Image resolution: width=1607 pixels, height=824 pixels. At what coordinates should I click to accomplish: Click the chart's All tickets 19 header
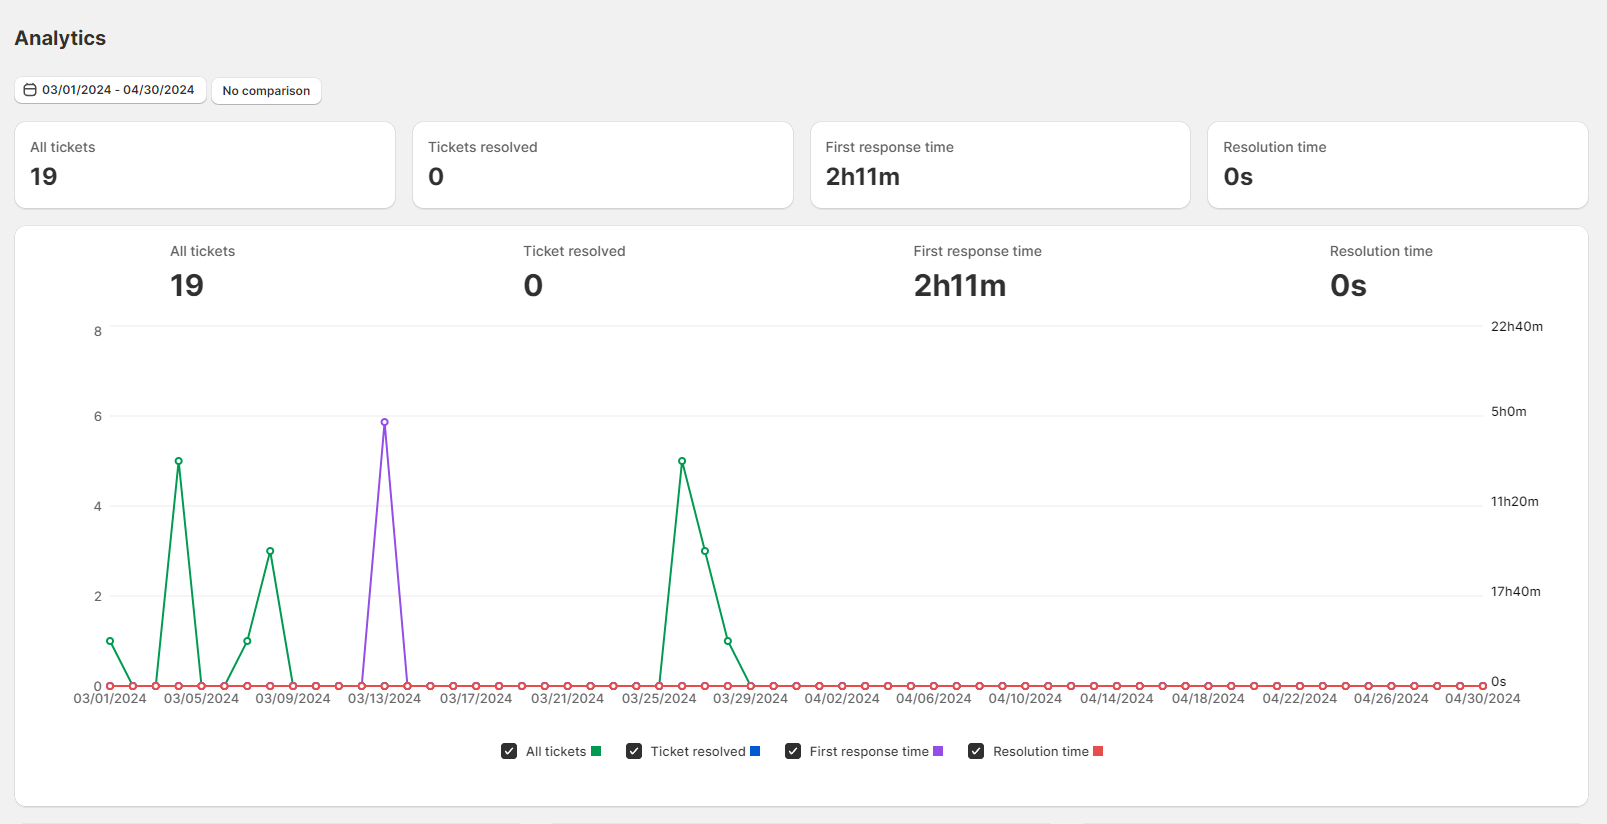[202, 272]
